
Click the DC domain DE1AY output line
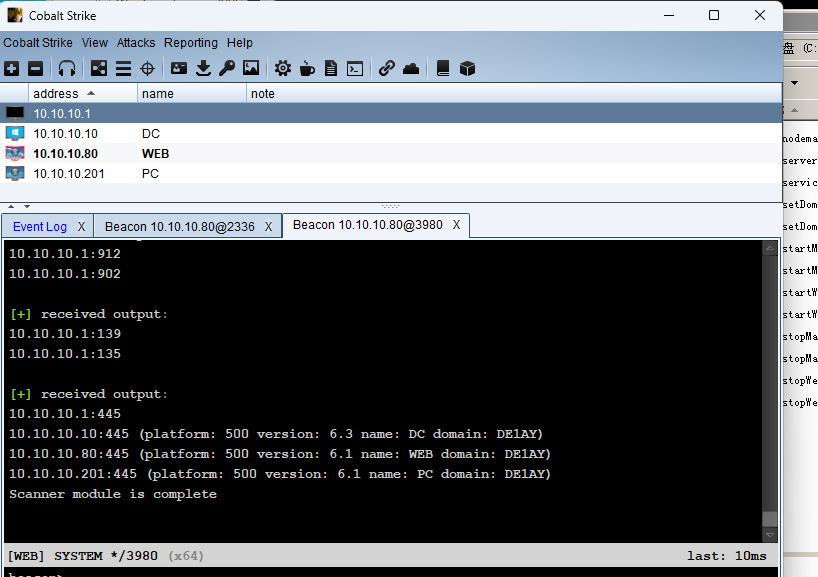[276, 434]
